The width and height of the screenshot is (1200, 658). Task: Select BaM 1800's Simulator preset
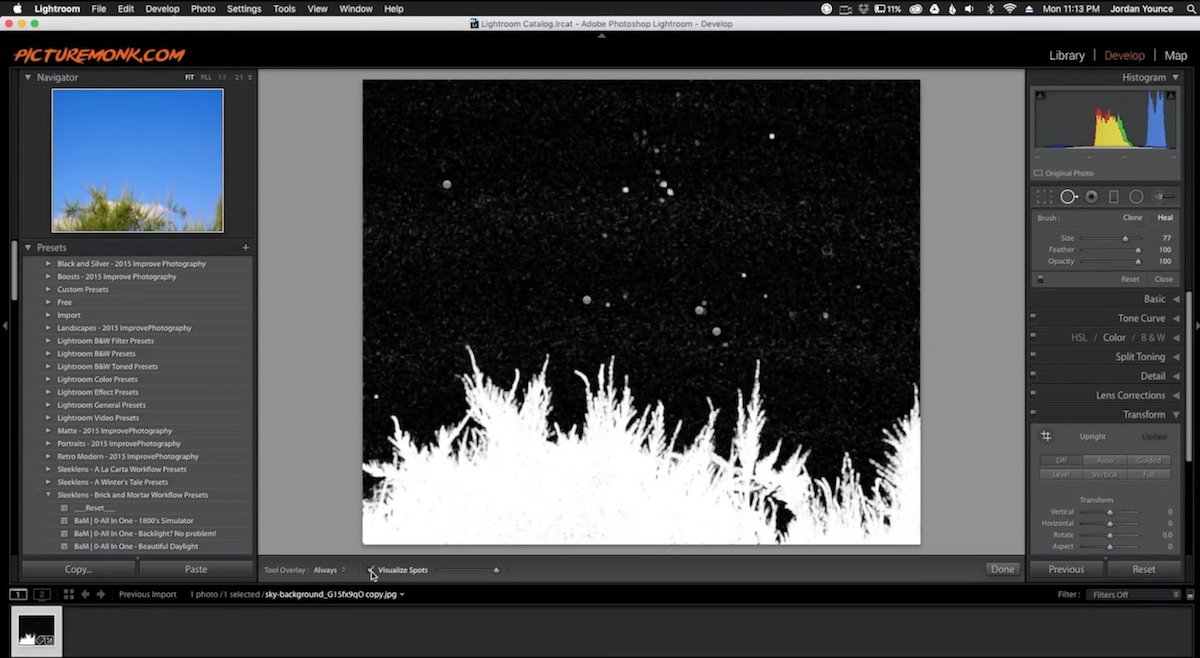134,521
